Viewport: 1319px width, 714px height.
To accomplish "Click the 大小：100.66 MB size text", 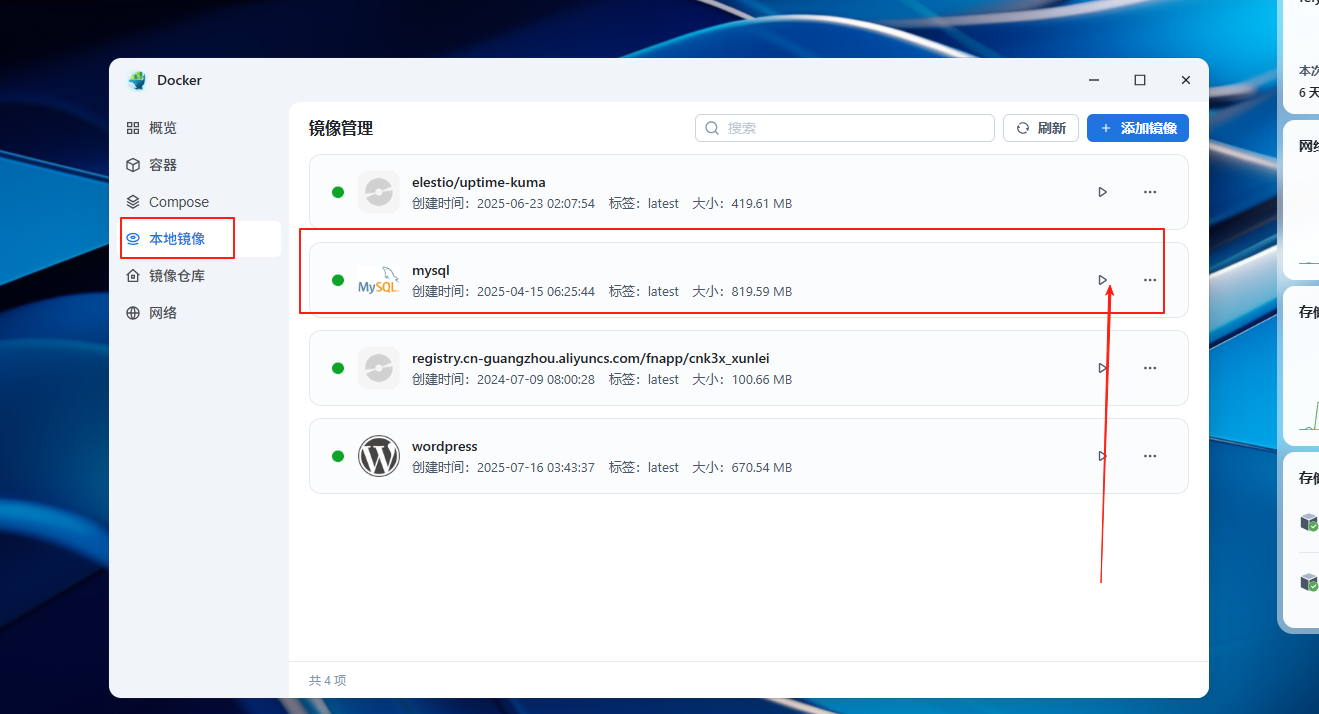I will click(742, 380).
